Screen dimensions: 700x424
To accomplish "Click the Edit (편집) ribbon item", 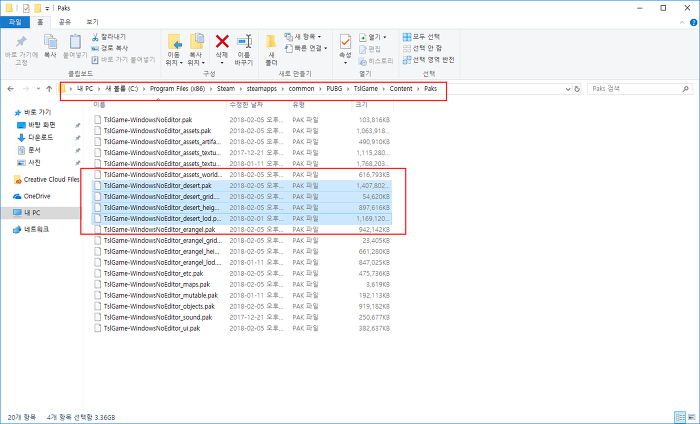I will pos(370,49).
